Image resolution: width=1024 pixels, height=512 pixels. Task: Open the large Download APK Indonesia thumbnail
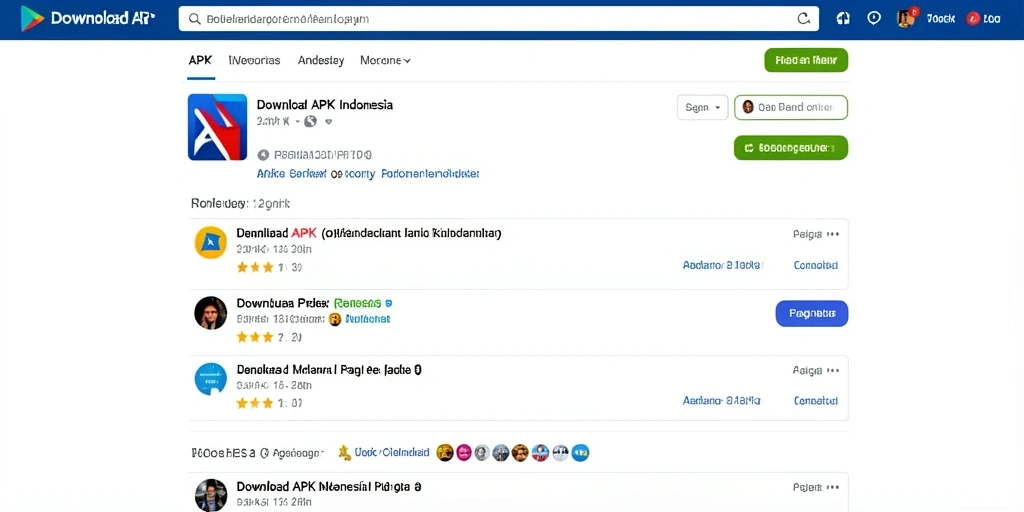[x=217, y=127]
